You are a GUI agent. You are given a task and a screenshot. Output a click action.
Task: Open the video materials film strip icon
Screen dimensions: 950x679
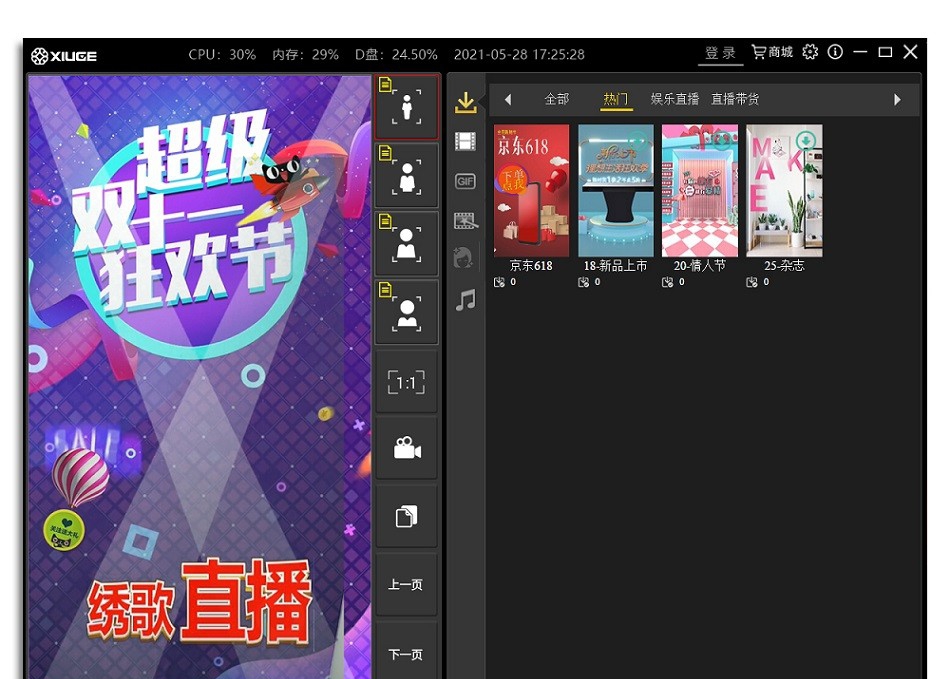click(464, 140)
